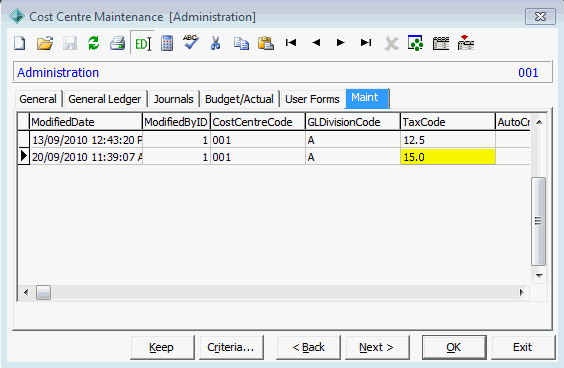Copy using the two pages icon
Image resolution: width=564 pixels, height=368 pixels.
241,44
